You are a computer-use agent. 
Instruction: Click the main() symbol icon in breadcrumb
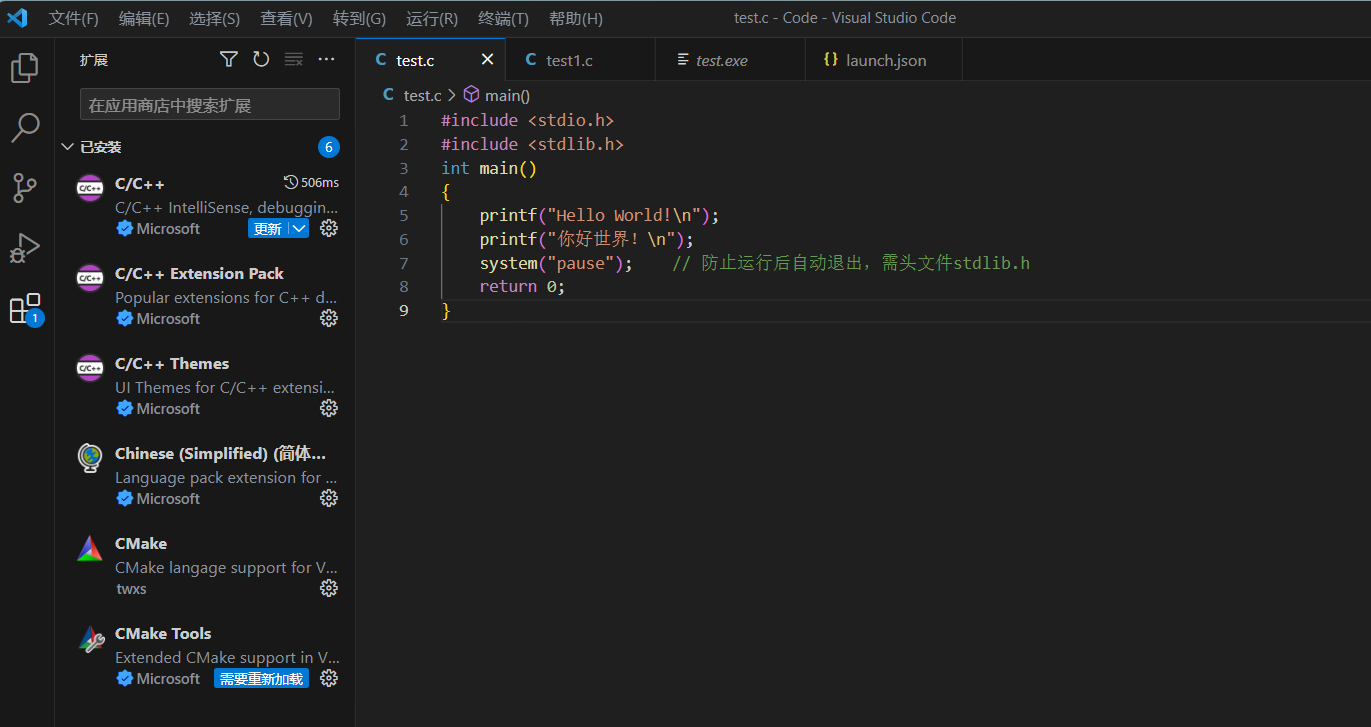(471, 95)
